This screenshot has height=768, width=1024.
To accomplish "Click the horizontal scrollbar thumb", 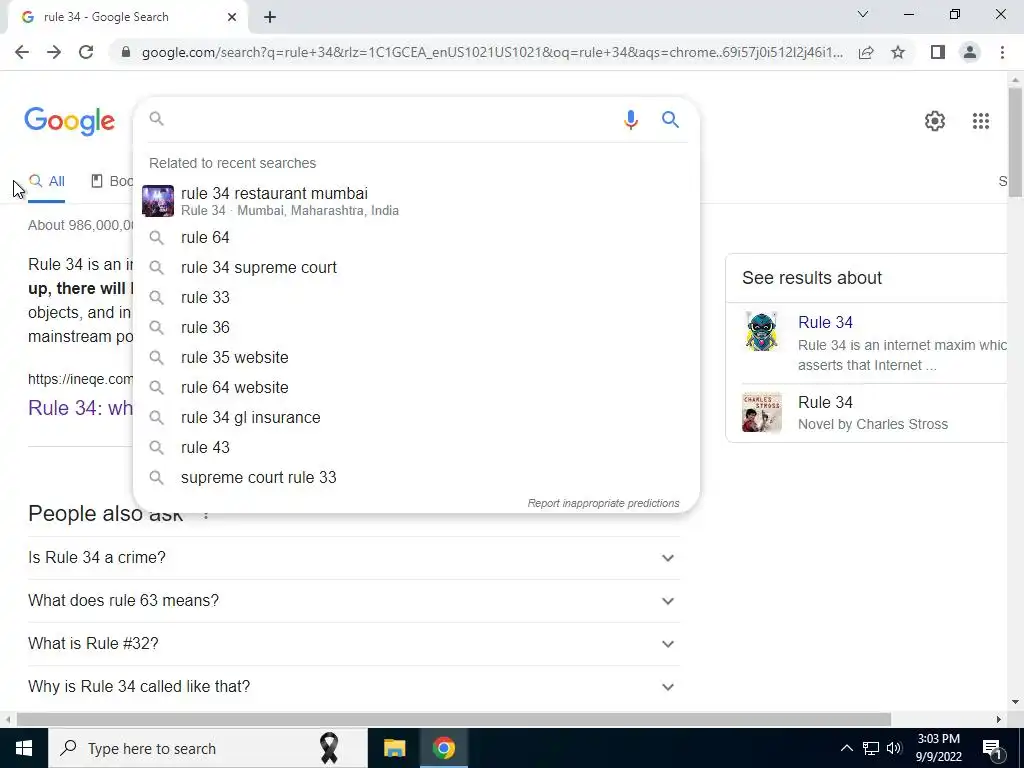I will pos(454,719).
